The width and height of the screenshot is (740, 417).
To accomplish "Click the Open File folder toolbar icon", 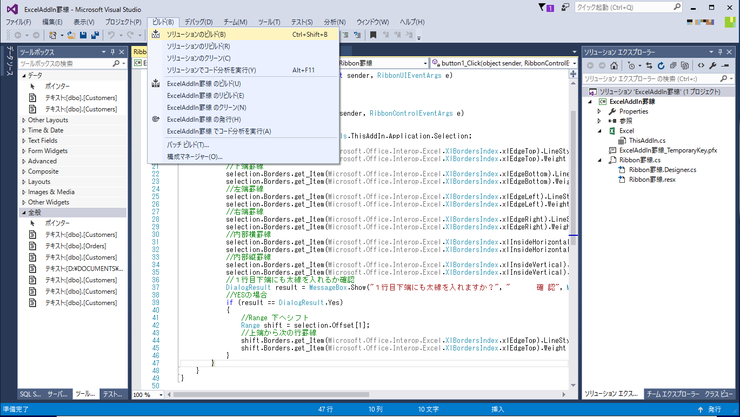I will [71, 35].
